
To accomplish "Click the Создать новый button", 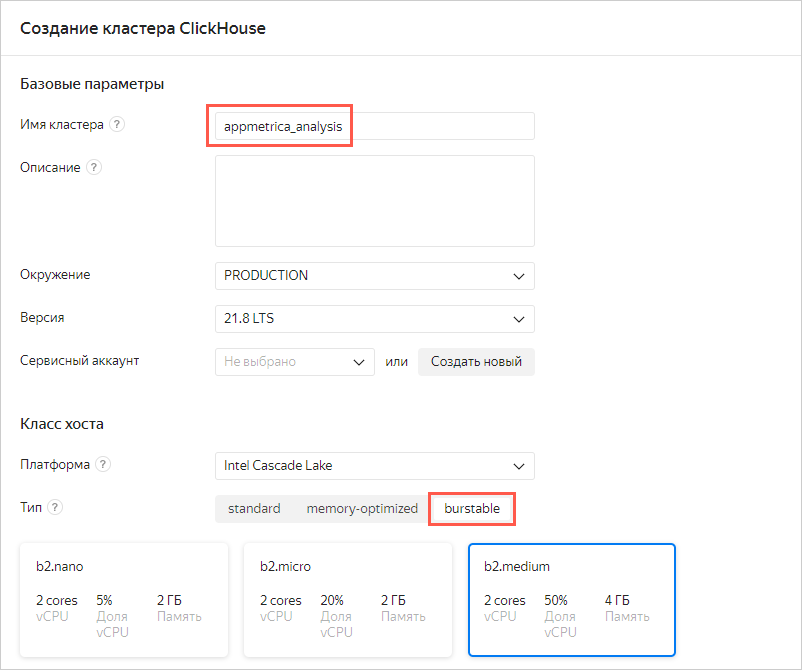I will 476,362.
